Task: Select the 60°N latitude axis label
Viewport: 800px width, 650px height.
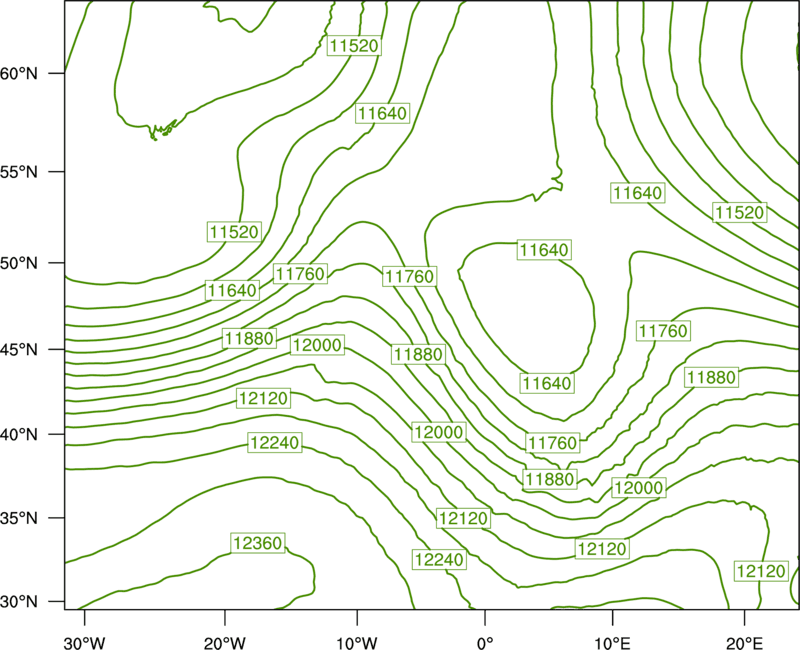Action: [19, 73]
